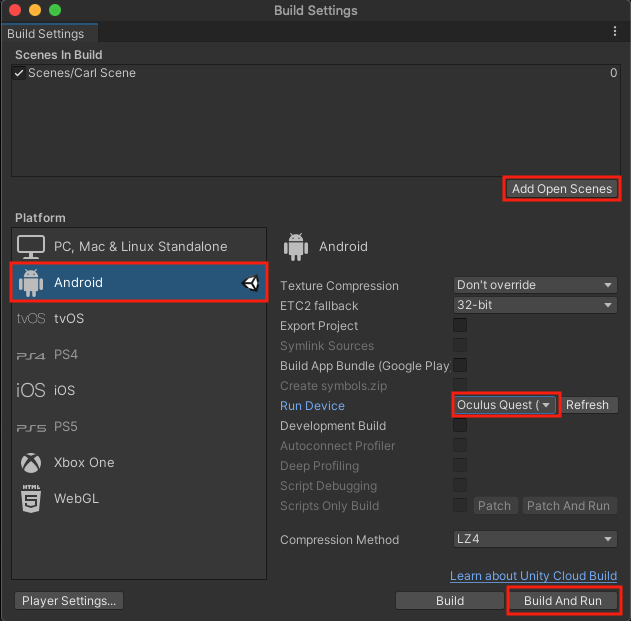Select the tvOS platform icon
The width and height of the screenshot is (631, 621).
[x=30, y=318]
